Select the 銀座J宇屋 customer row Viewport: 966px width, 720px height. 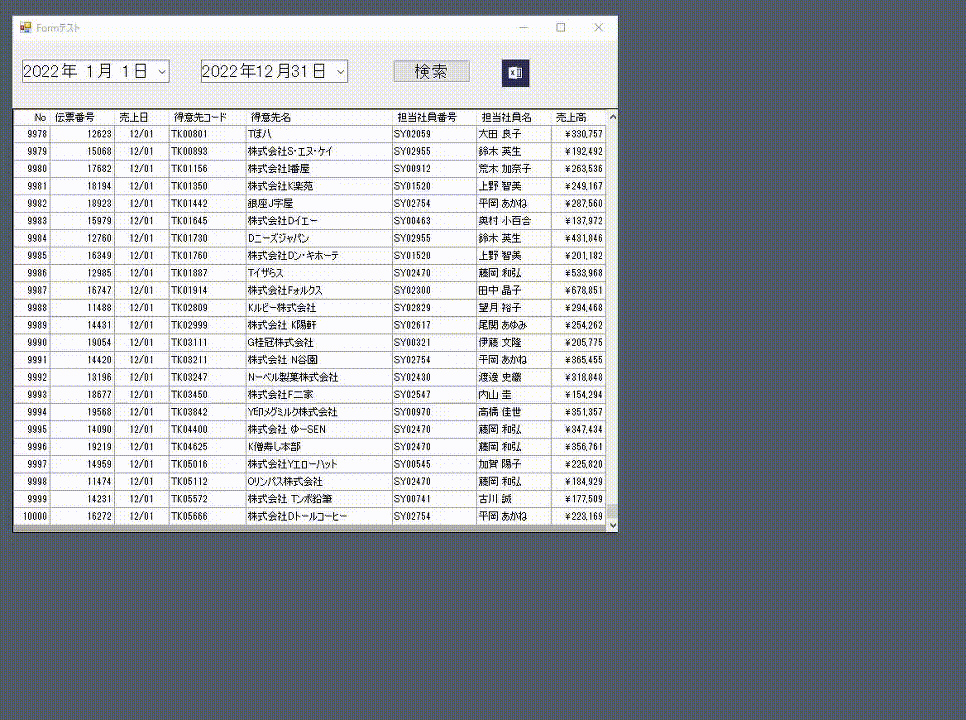pyautogui.click(x=270, y=203)
